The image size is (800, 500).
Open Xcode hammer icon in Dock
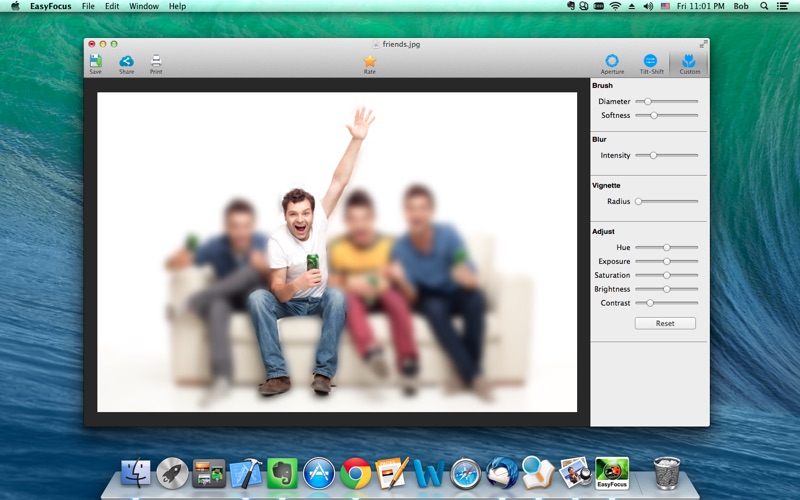point(246,473)
